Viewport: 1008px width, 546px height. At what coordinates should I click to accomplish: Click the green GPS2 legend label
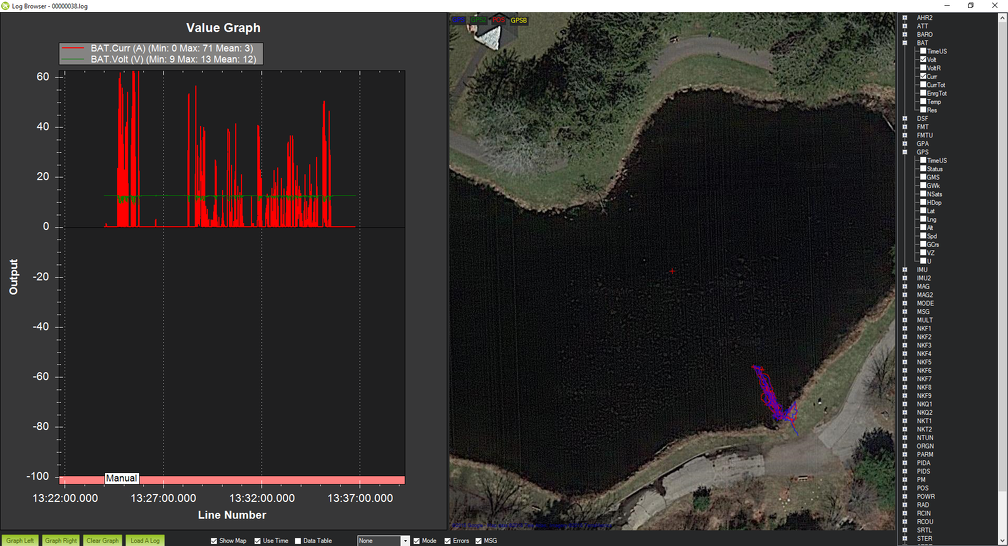tap(479, 19)
